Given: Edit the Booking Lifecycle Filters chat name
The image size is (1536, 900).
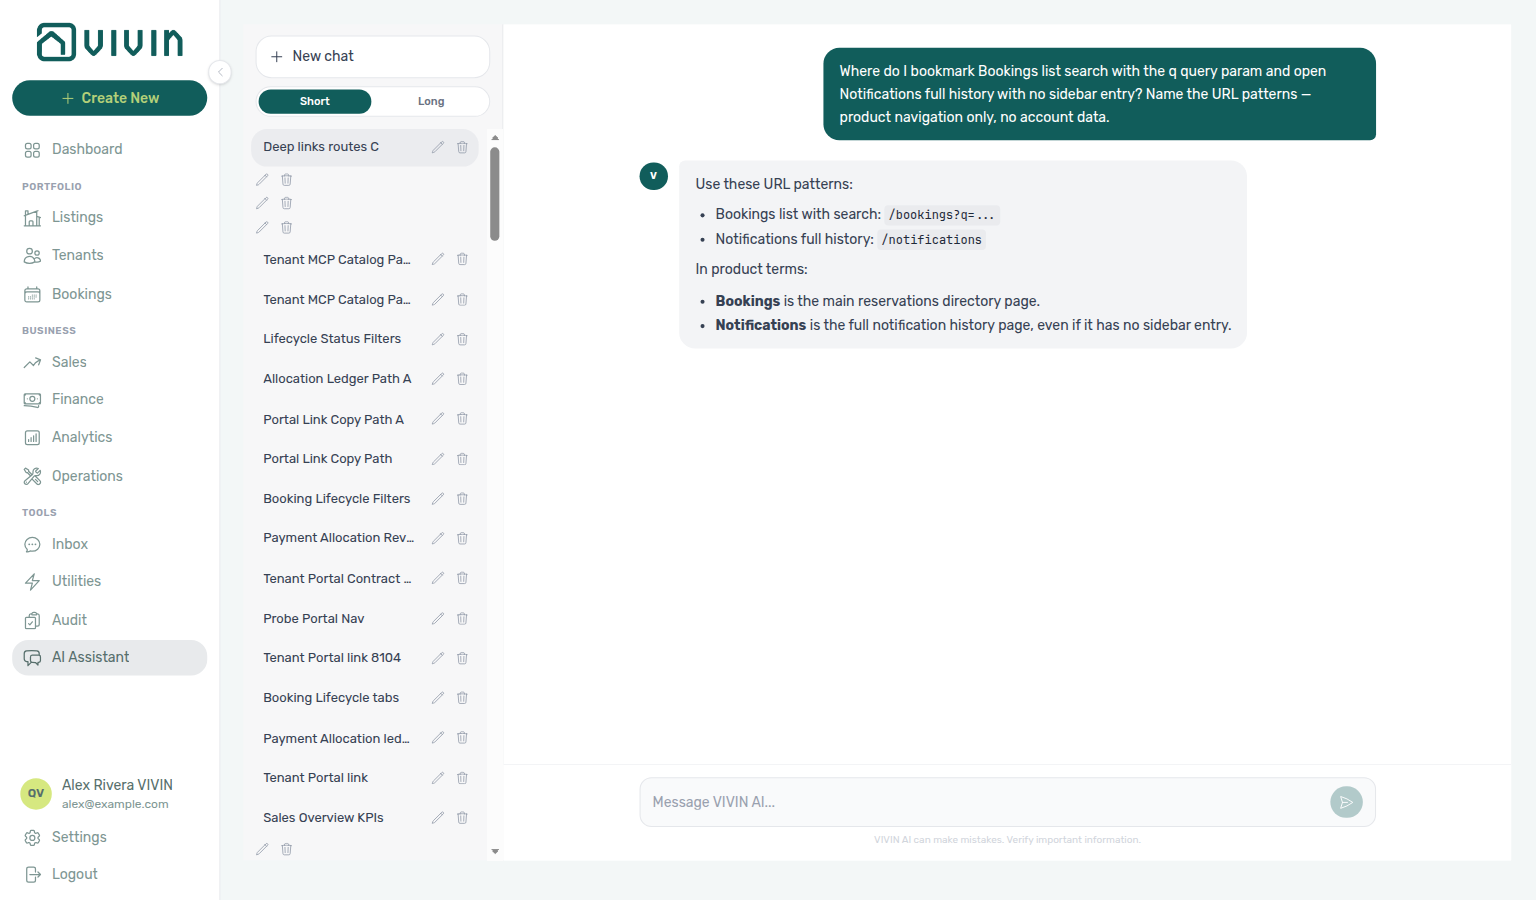Looking at the screenshot, I should coord(437,499).
